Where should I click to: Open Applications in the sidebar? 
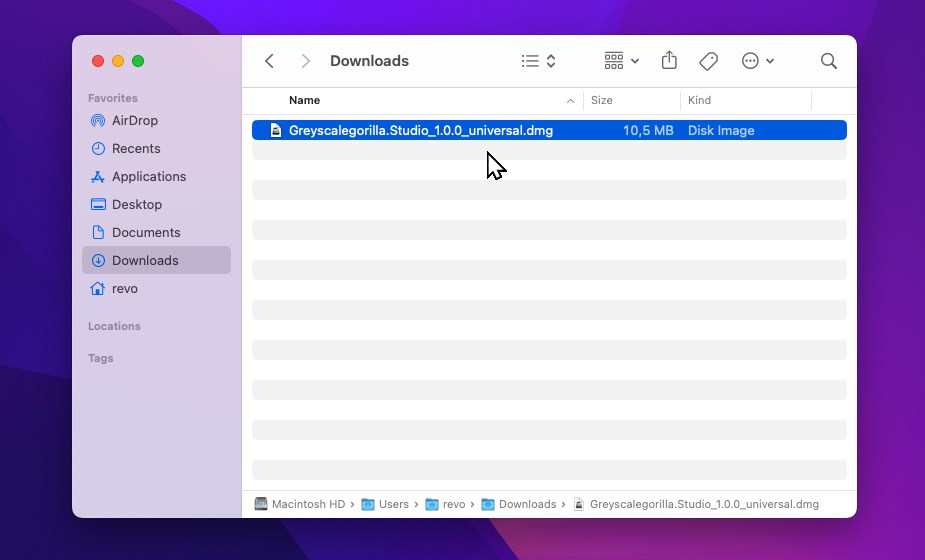coord(156,176)
